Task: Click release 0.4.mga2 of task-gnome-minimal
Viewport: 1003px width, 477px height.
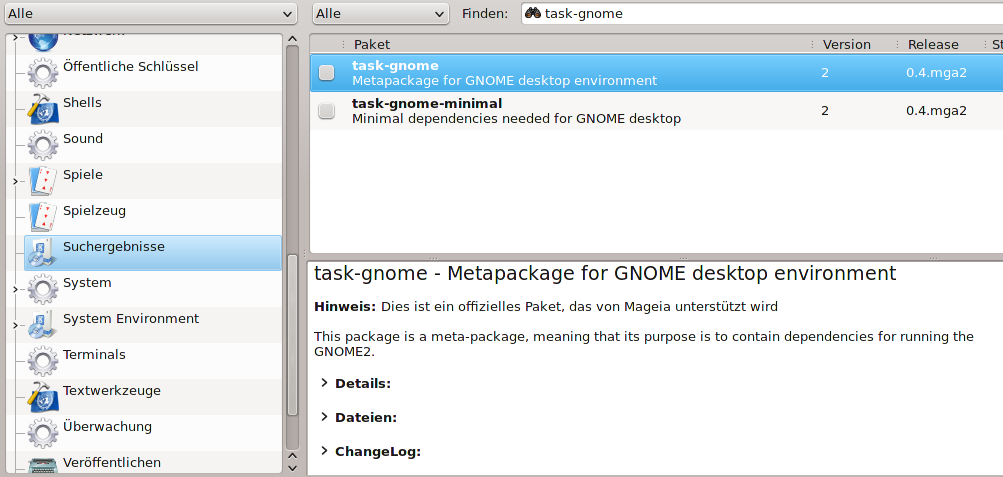Action: pyautogui.click(x=936, y=111)
